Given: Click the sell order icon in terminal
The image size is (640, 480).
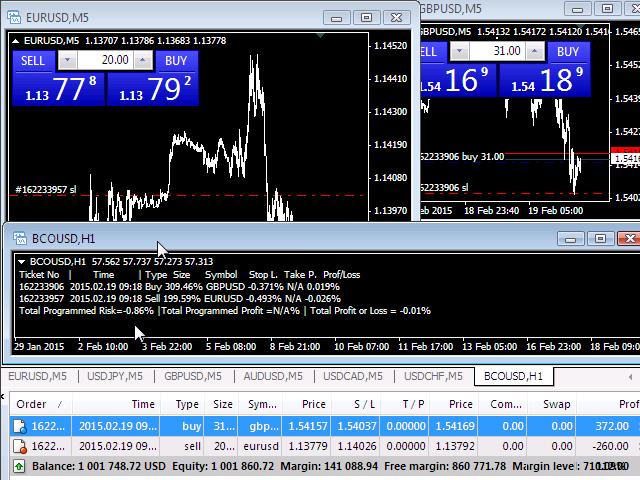Looking at the screenshot, I should [20, 446].
